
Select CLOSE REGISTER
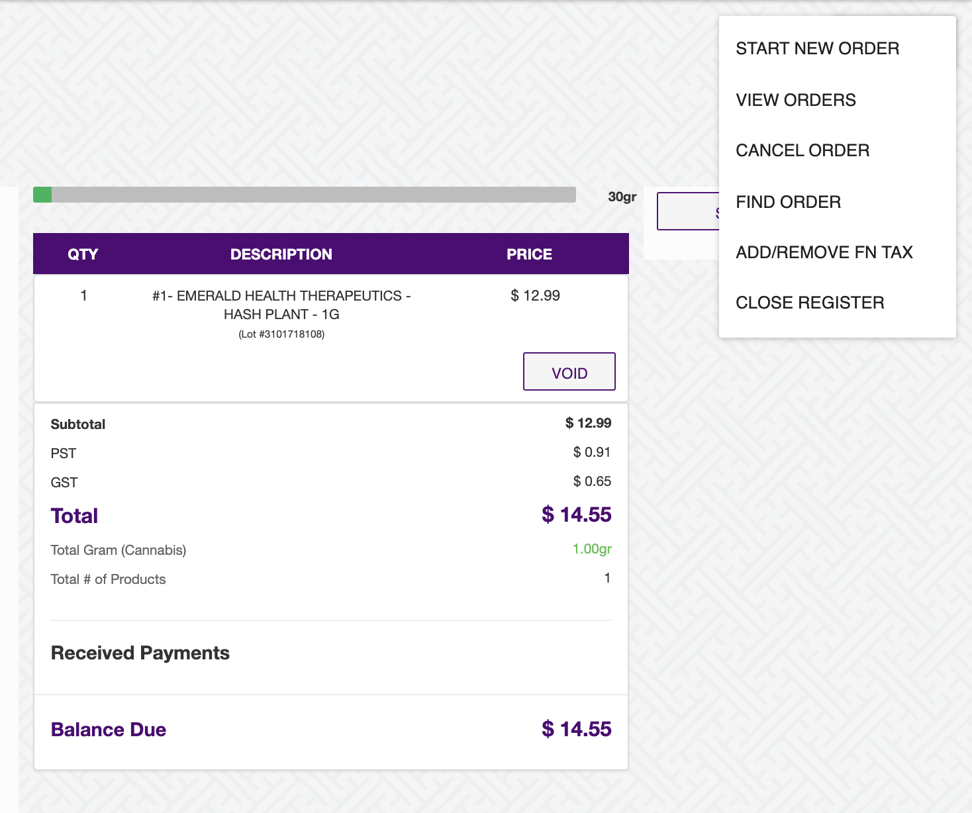[x=810, y=302]
